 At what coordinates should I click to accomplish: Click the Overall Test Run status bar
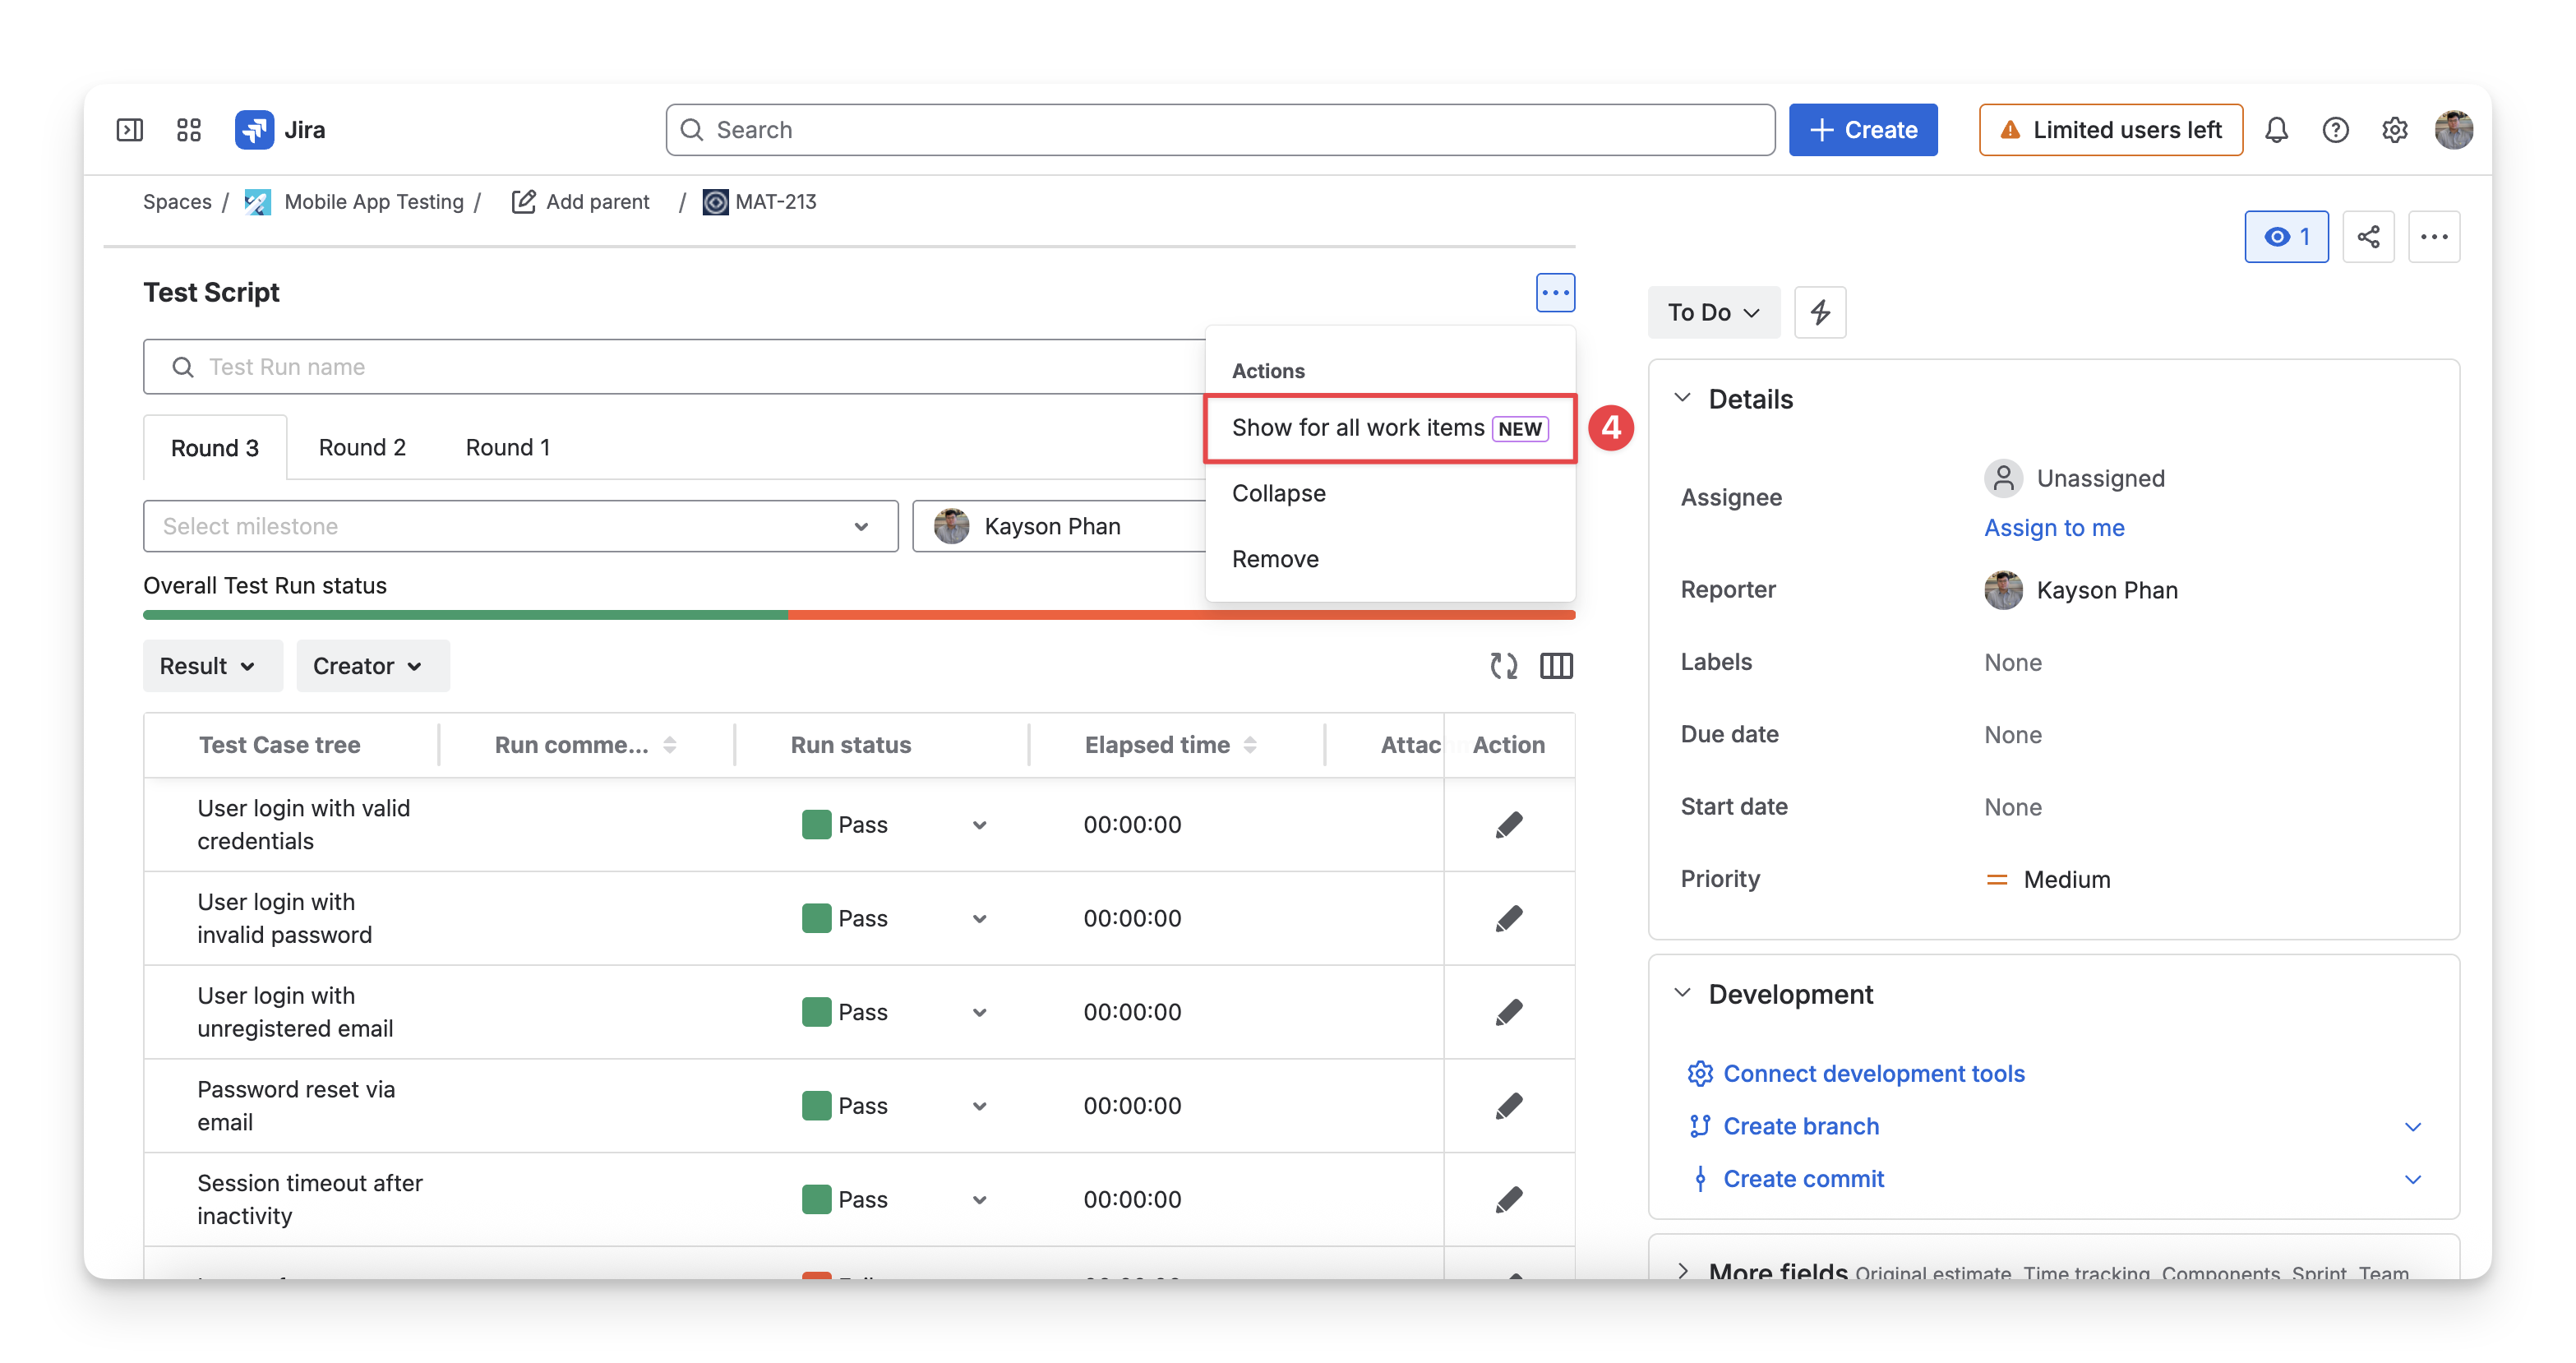859,615
